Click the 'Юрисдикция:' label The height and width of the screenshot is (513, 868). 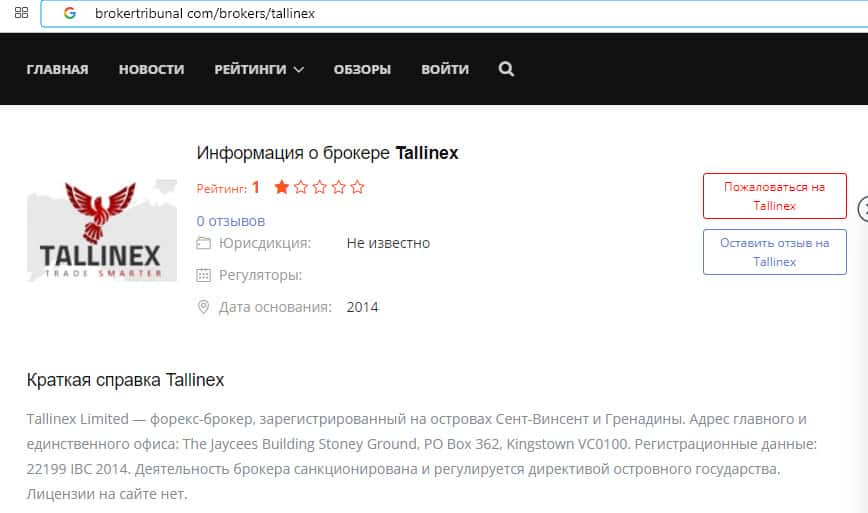coord(265,243)
